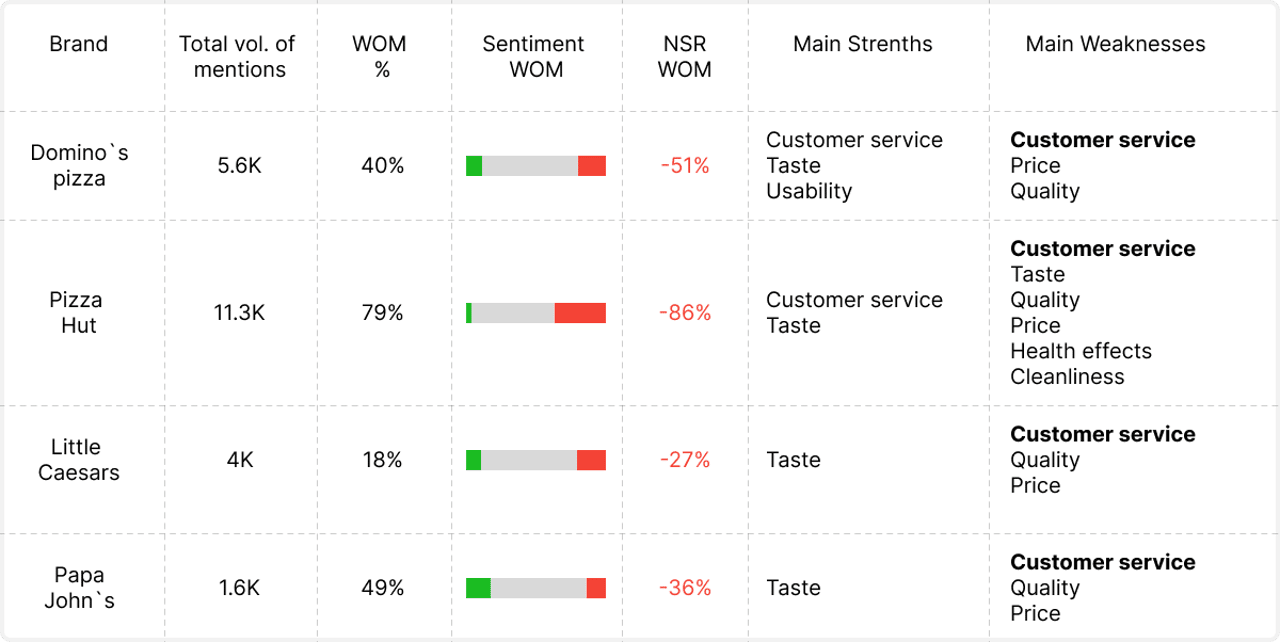This screenshot has width=1280, height=642.
Task: Select the Sentiment WOM column header
Action: (x=536, y=57)
